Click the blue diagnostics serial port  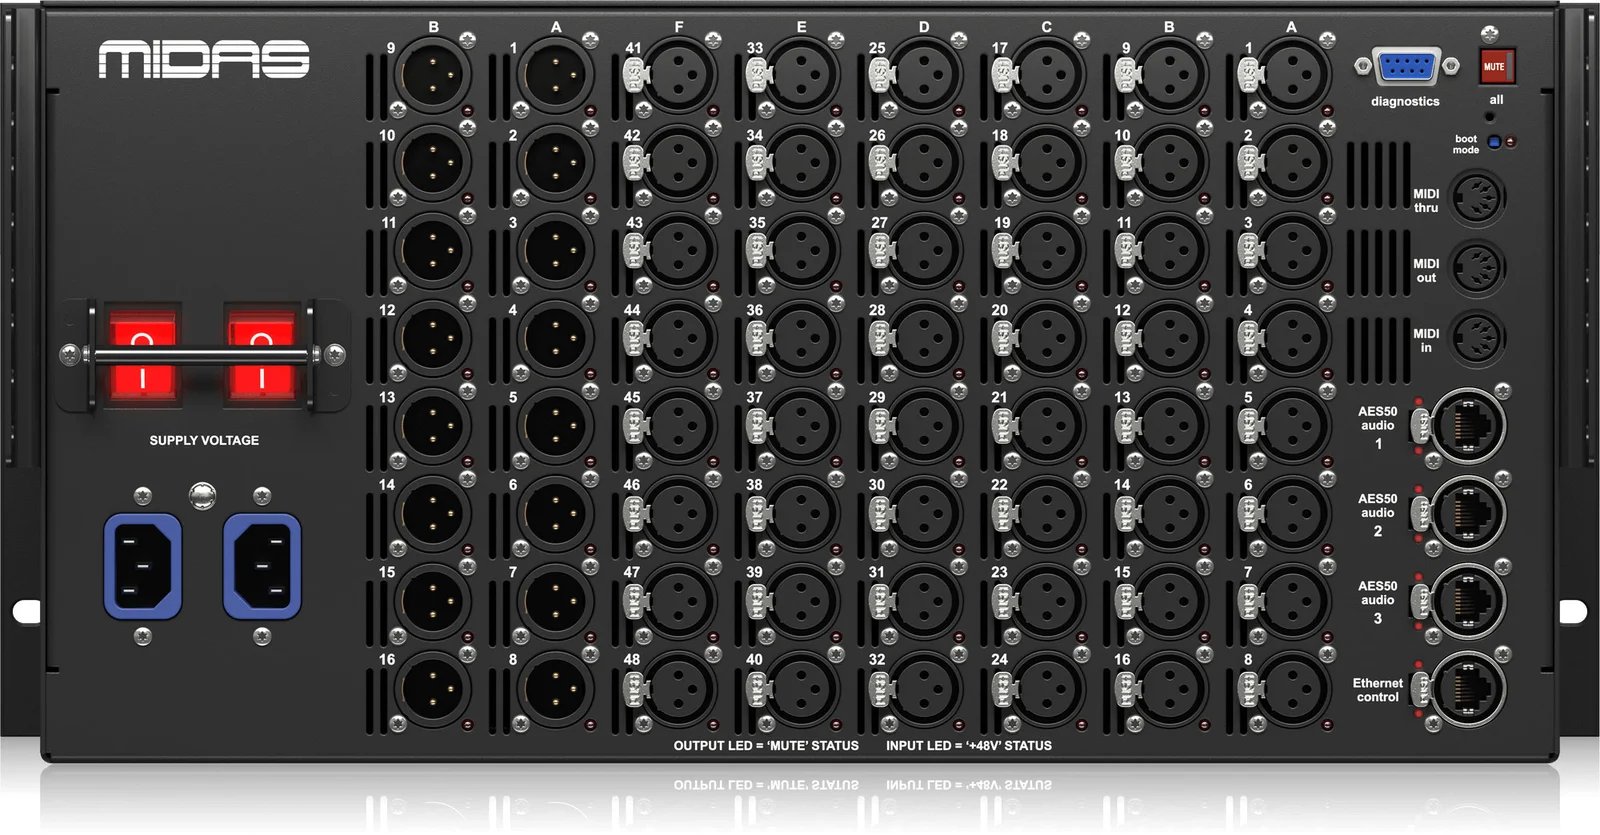point(1405,69)
